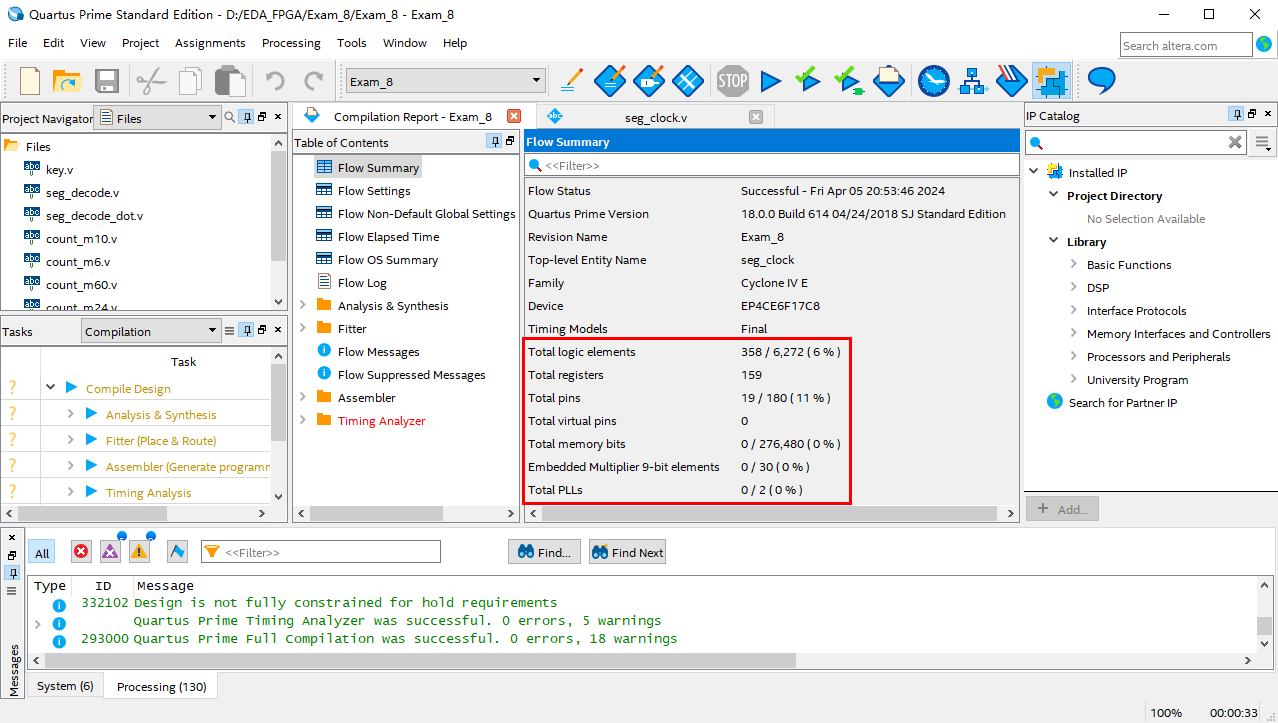Click the Flow Summary horizontal scrollbar
Image resolution: width=1278 pixels, height=723 pixels.
point(770,513)
